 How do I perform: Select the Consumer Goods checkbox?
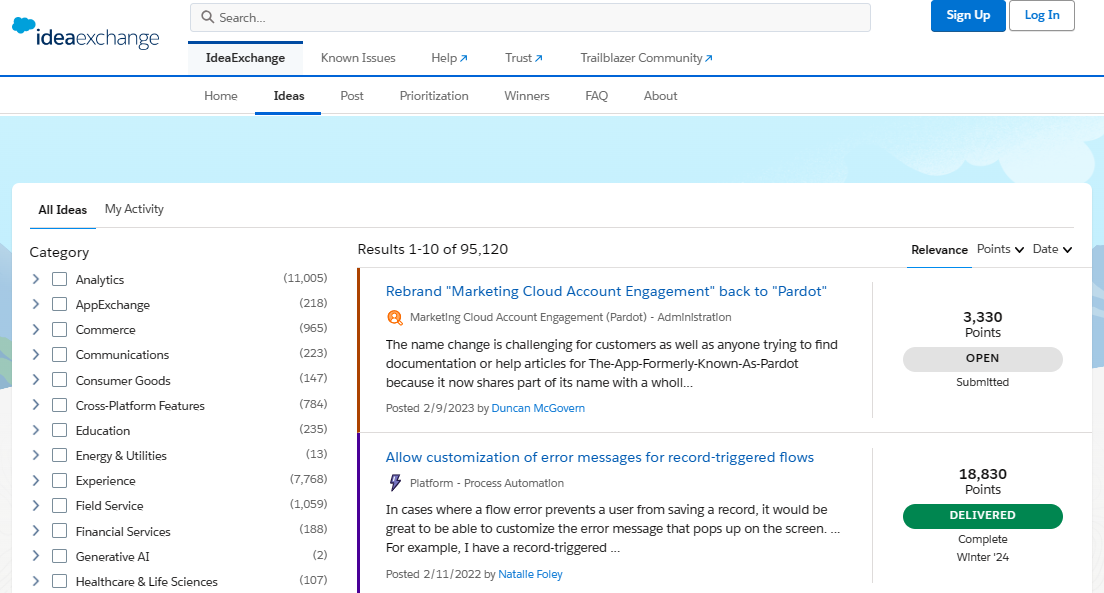coord(59,380)
